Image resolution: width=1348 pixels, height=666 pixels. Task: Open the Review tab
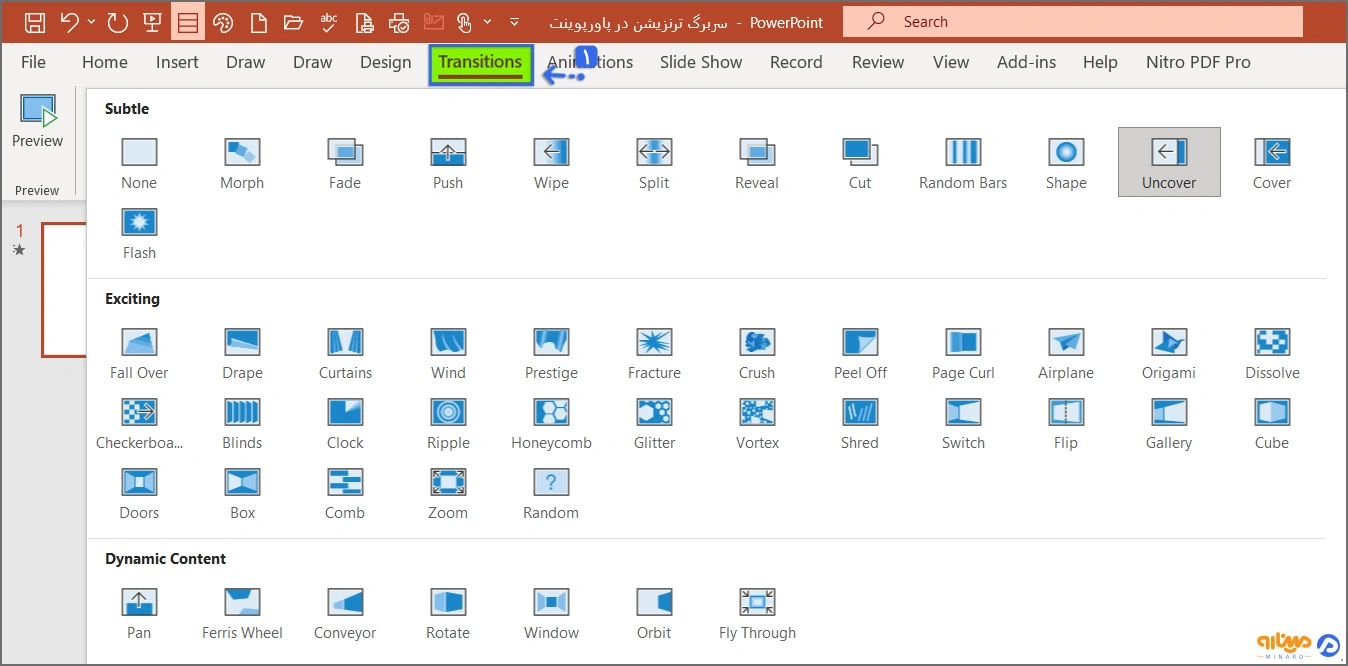tap(878, 62)
